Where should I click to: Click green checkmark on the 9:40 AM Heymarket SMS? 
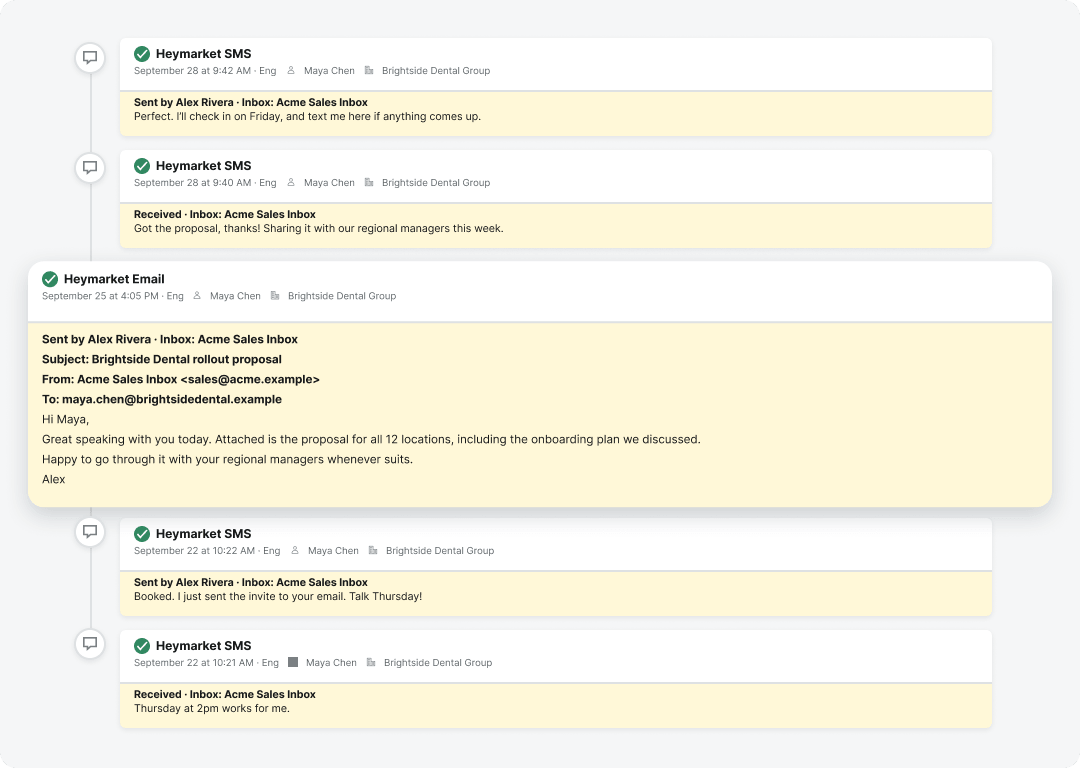142,166
